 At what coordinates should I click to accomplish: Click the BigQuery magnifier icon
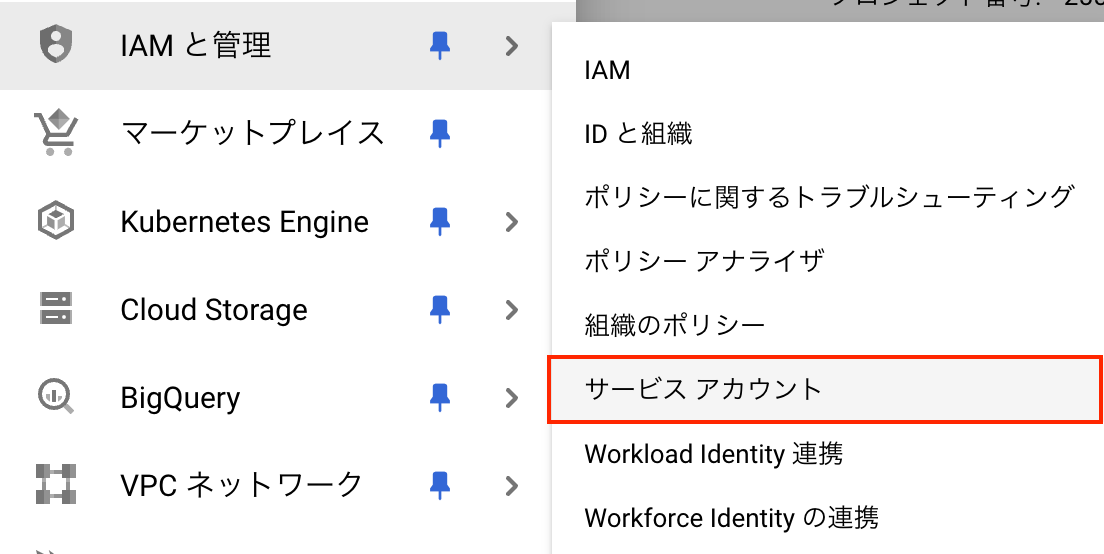pos(55,397)
